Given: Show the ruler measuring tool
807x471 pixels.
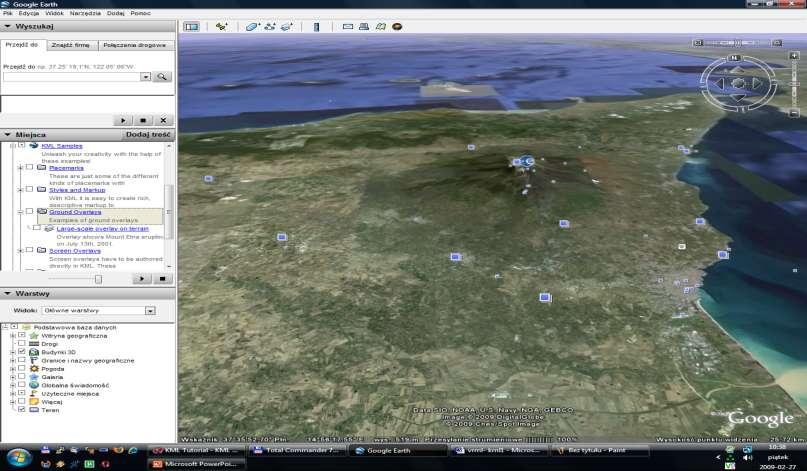Looking at the screenshot, I should click(317, 26).
